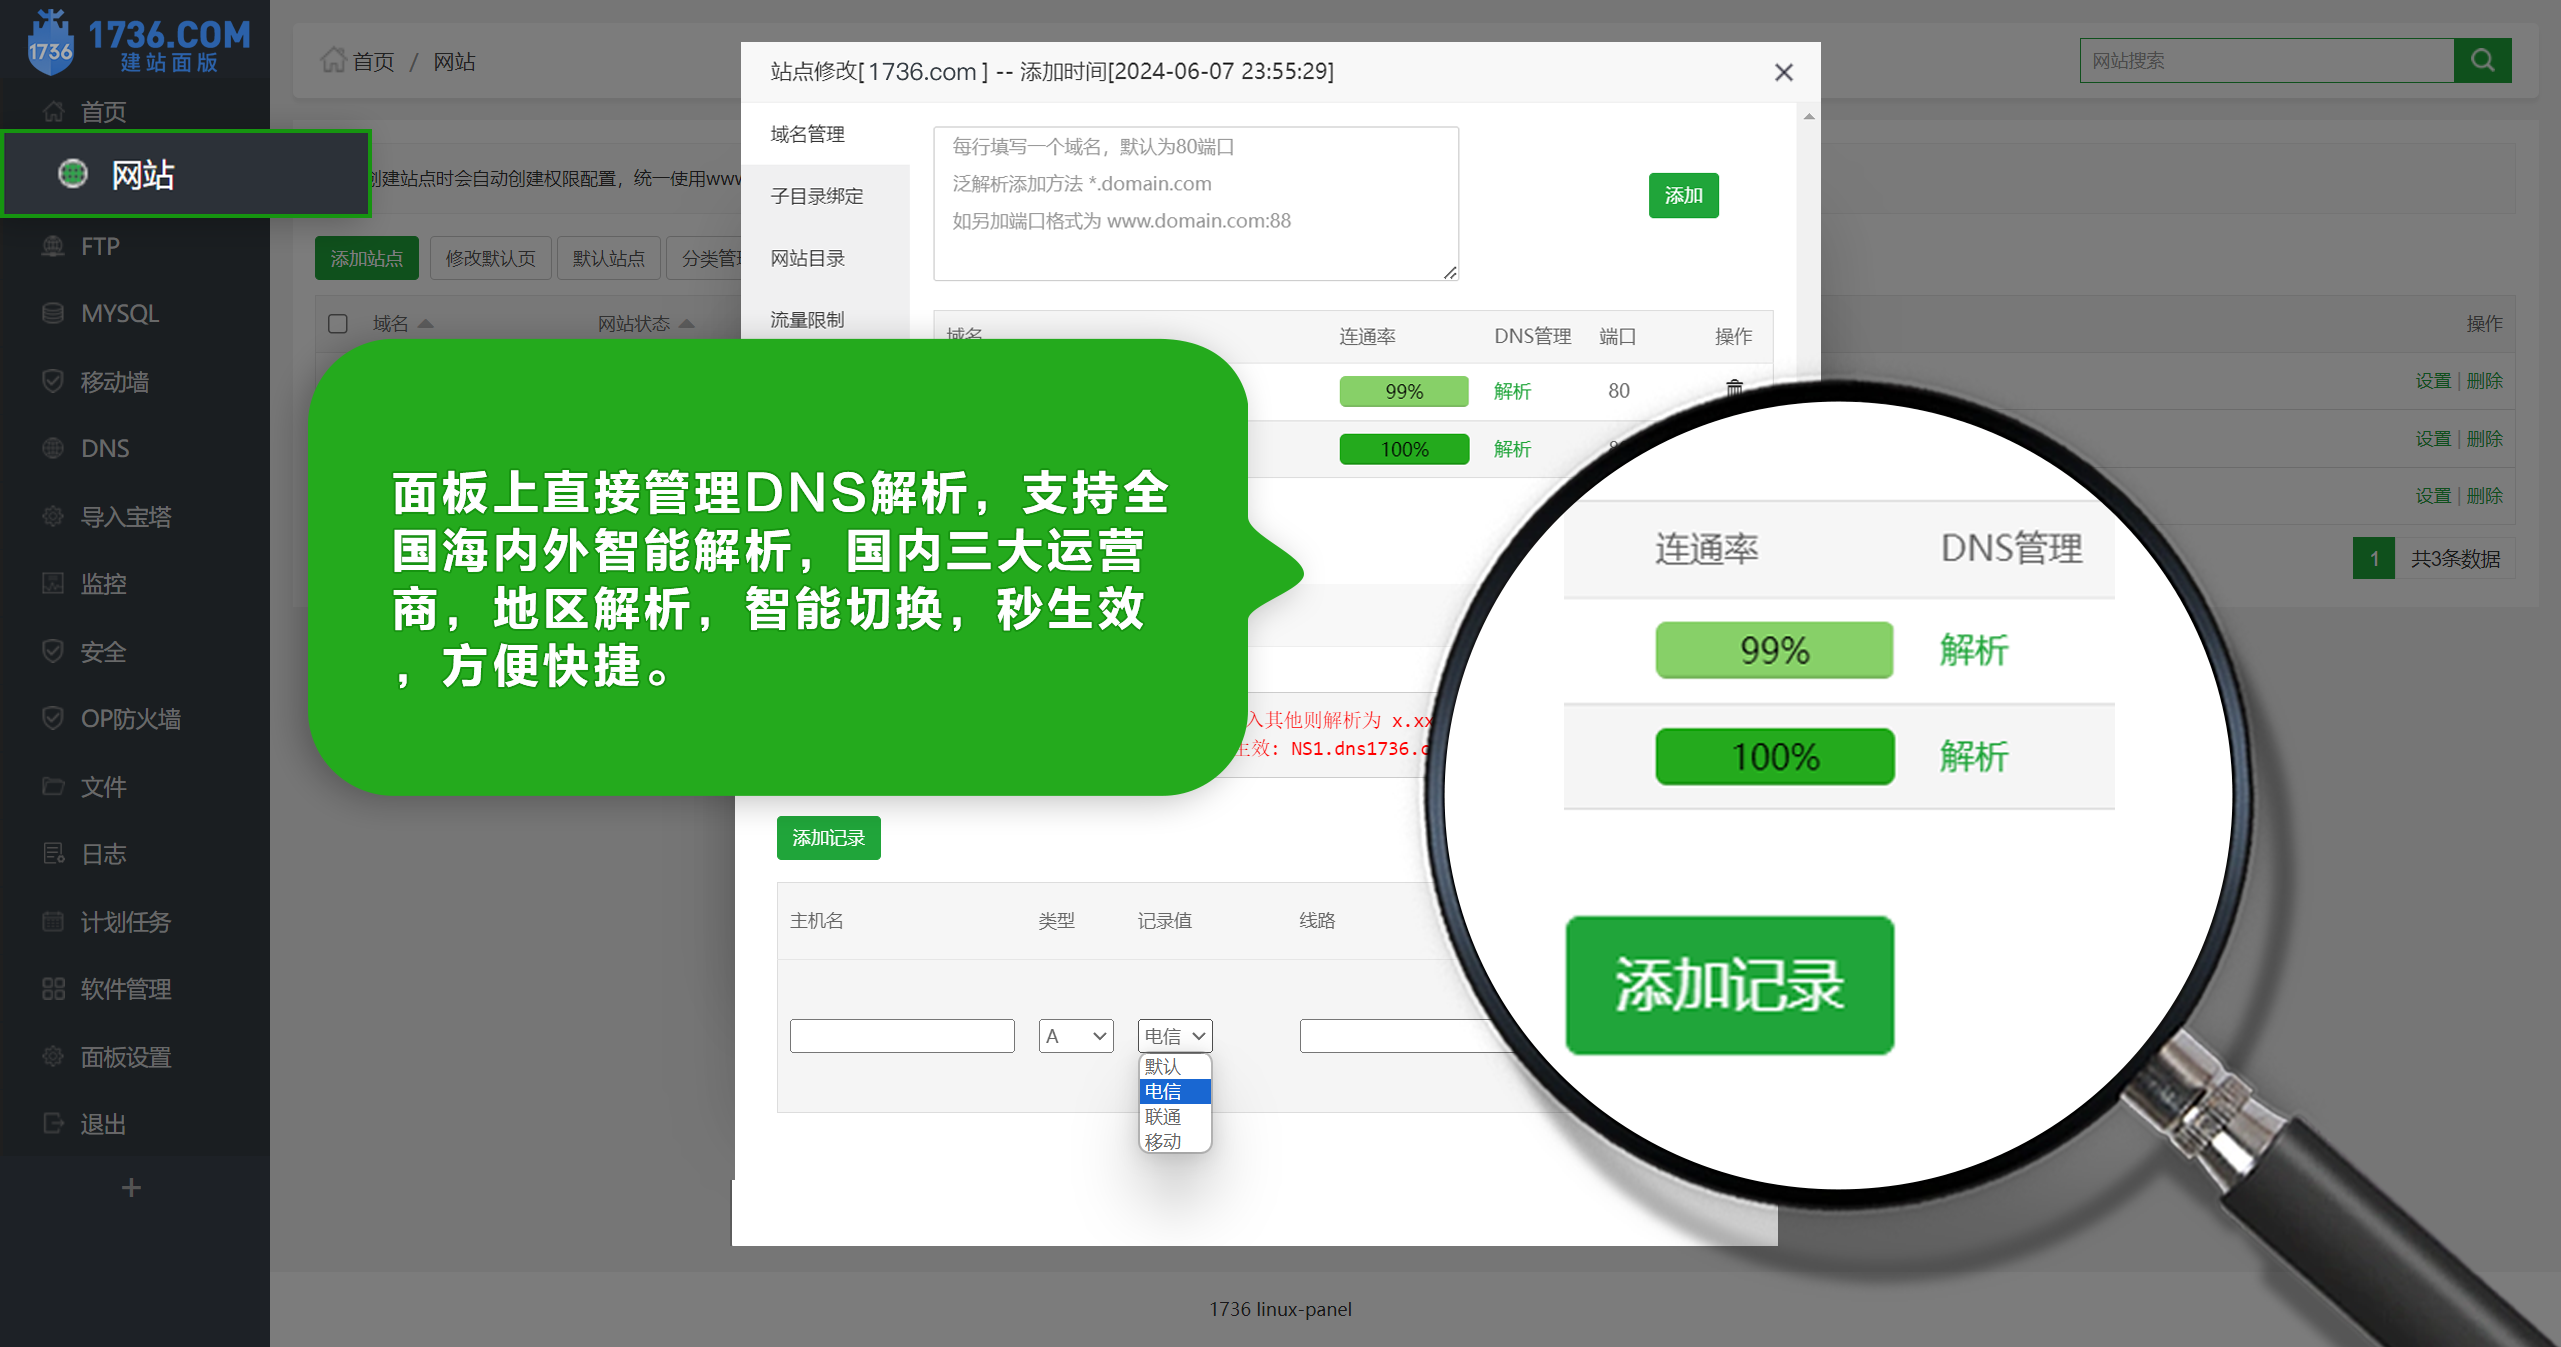Click the dialog scrollbar up arrow
The width and height of the screenshot is (2561, 1347).
[1808, 117]
